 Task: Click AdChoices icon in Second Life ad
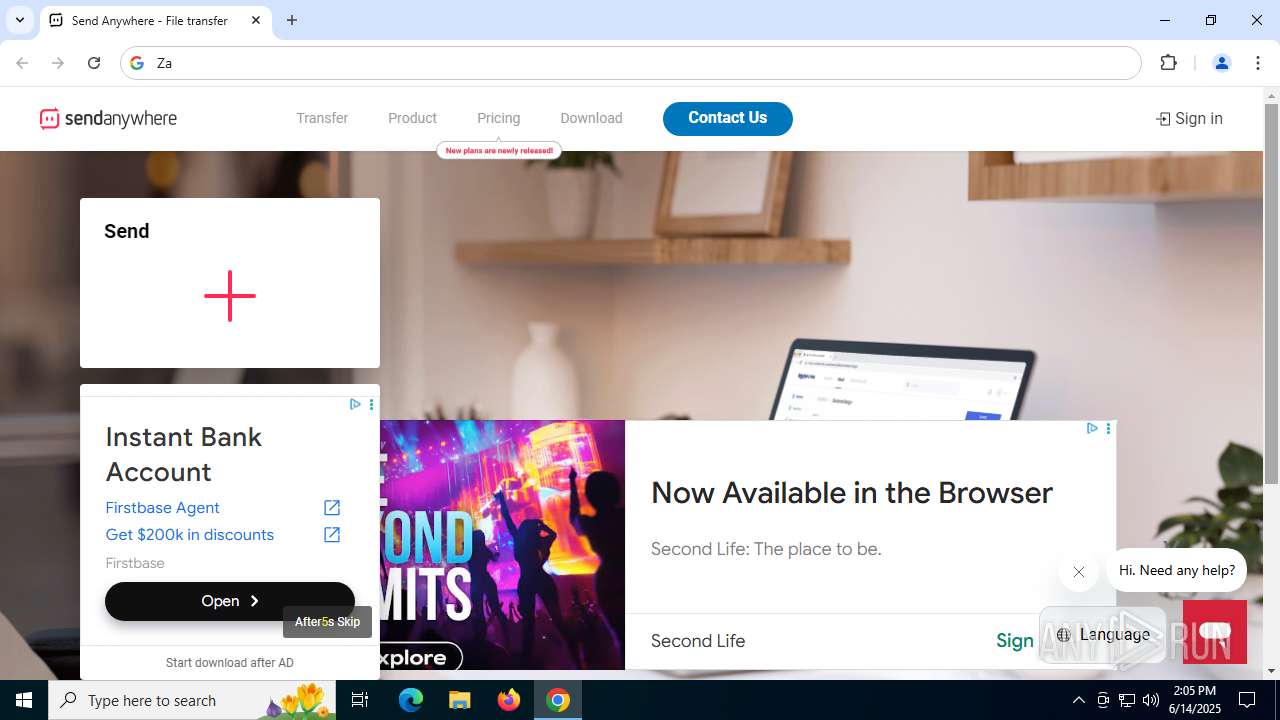click(x=1092, y=428)
